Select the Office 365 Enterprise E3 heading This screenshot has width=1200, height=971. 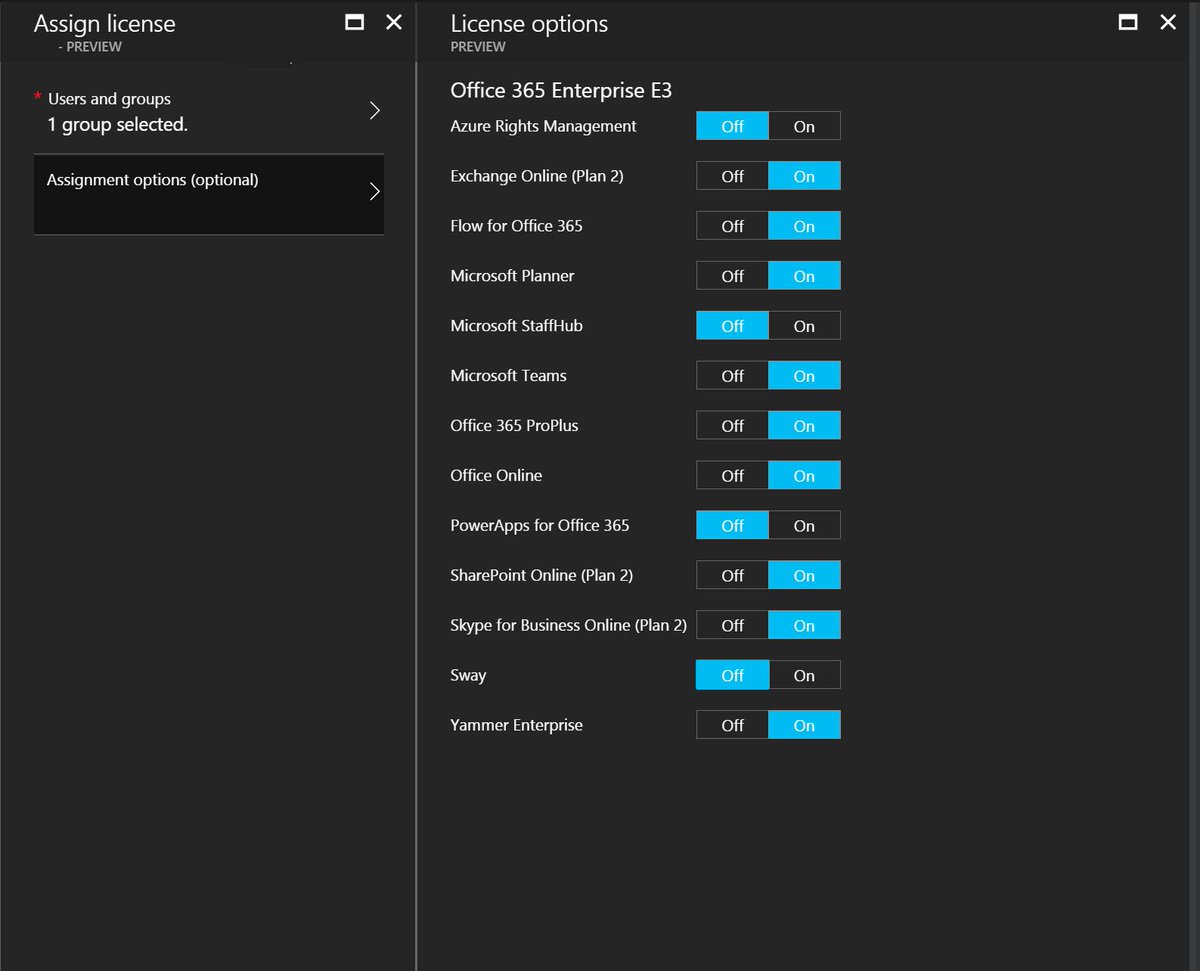point(561,91)
